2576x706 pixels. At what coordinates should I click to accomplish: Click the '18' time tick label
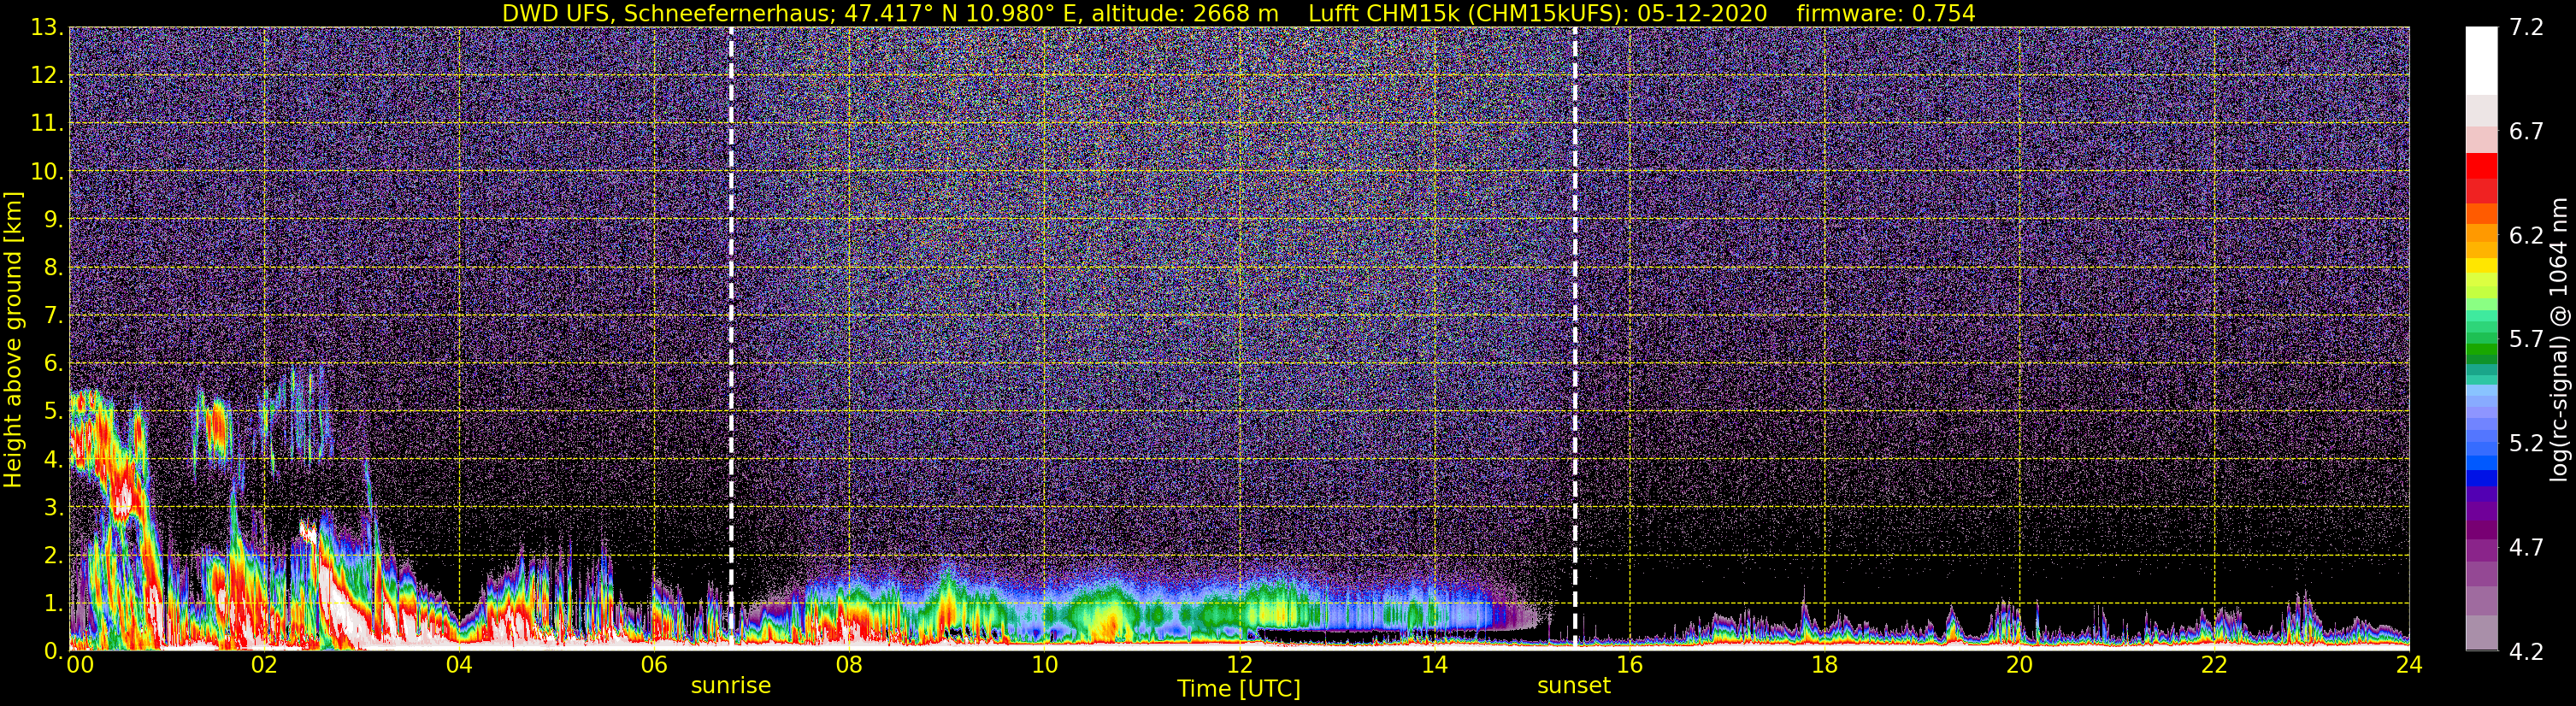coord(1824,665)
